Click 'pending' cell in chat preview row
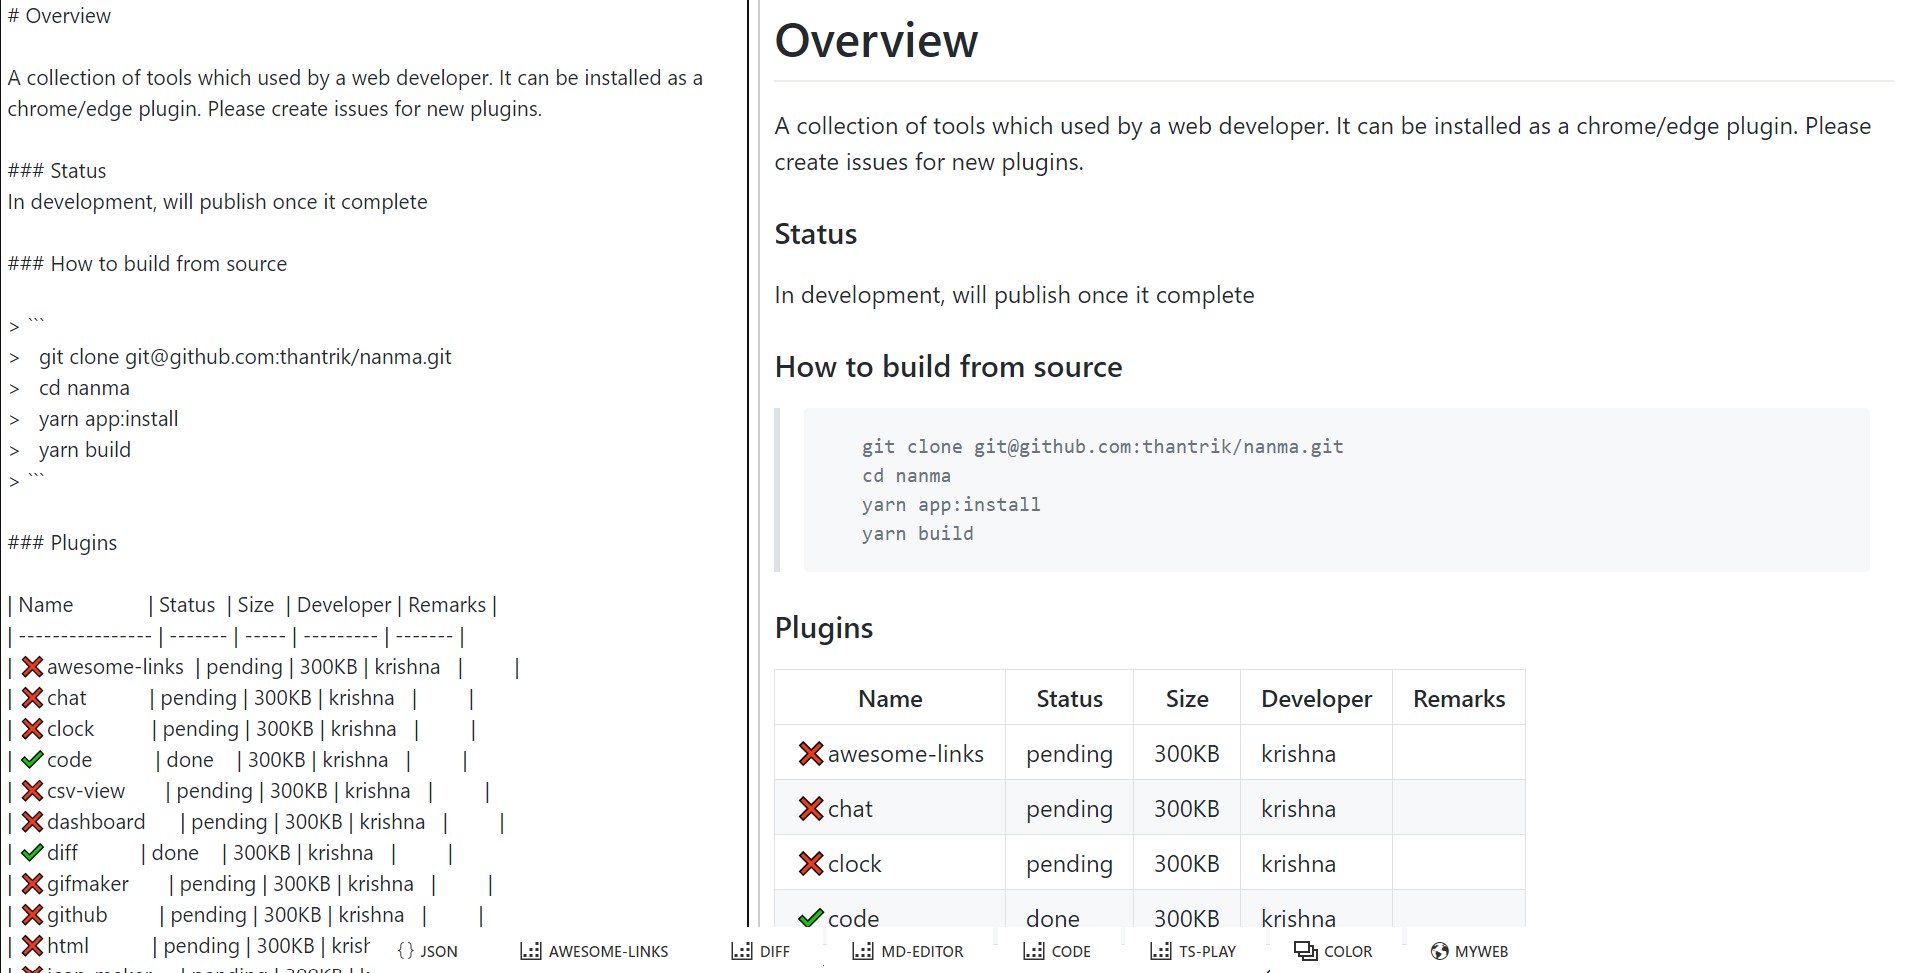 click(1069, 809)
